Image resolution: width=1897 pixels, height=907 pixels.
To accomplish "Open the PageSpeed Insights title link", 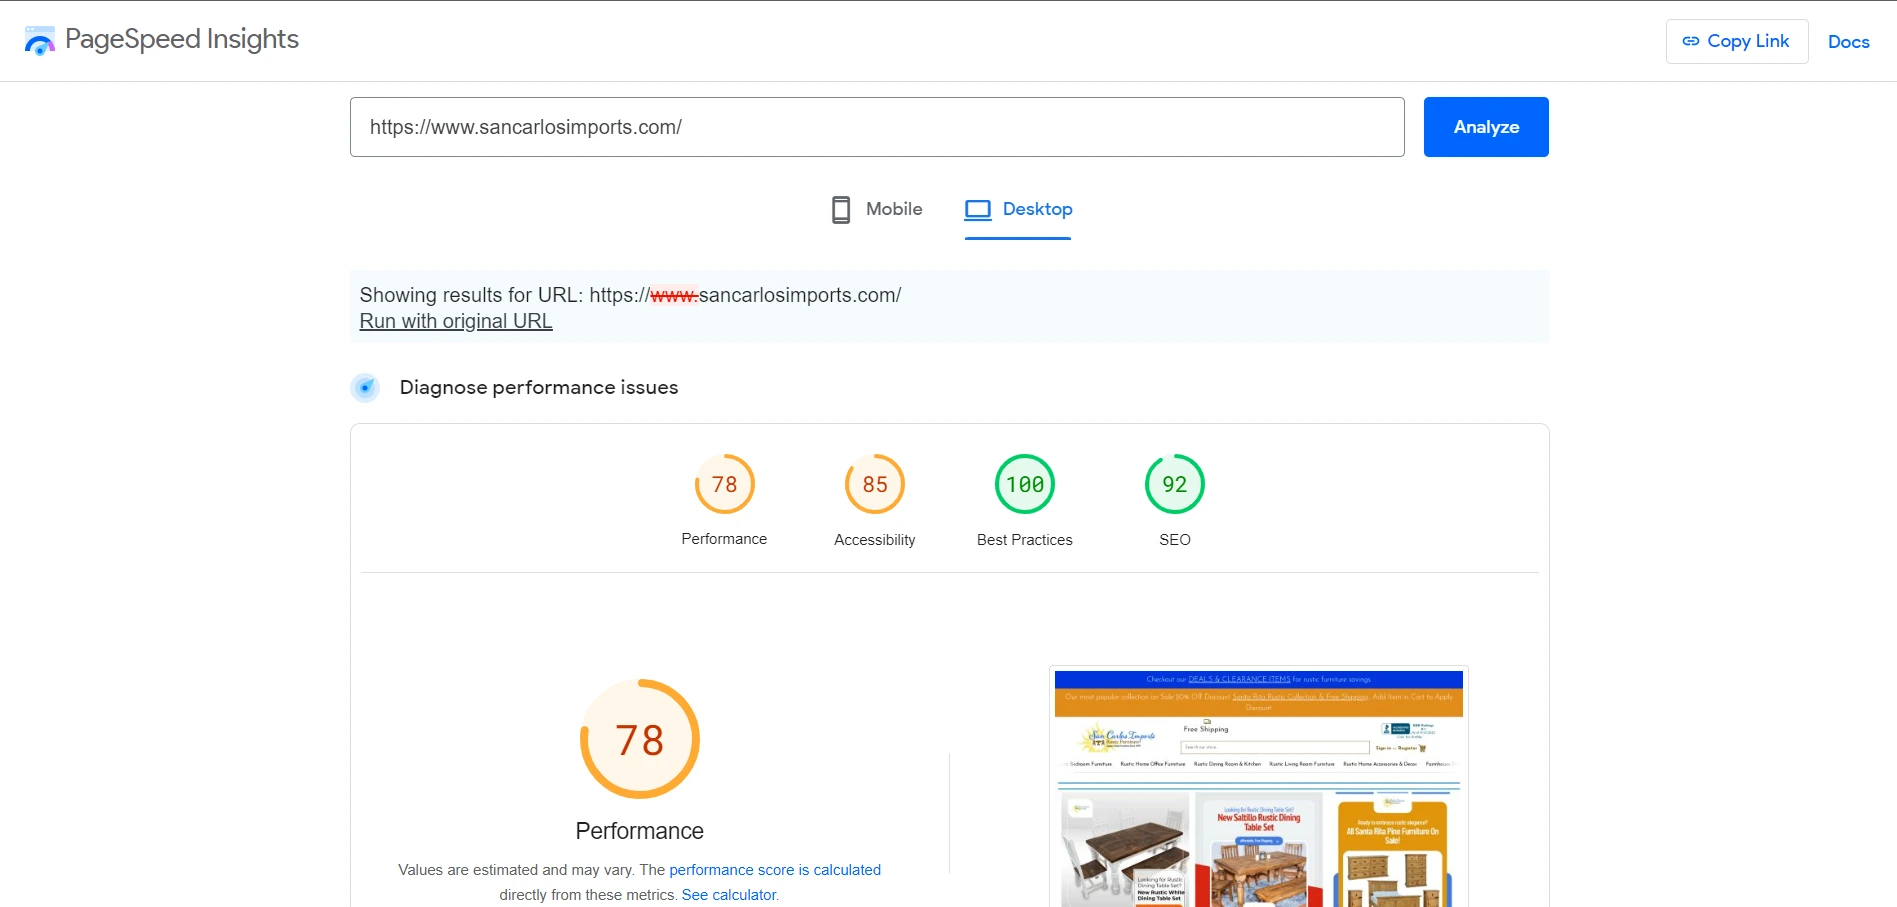I will [181, 39].
